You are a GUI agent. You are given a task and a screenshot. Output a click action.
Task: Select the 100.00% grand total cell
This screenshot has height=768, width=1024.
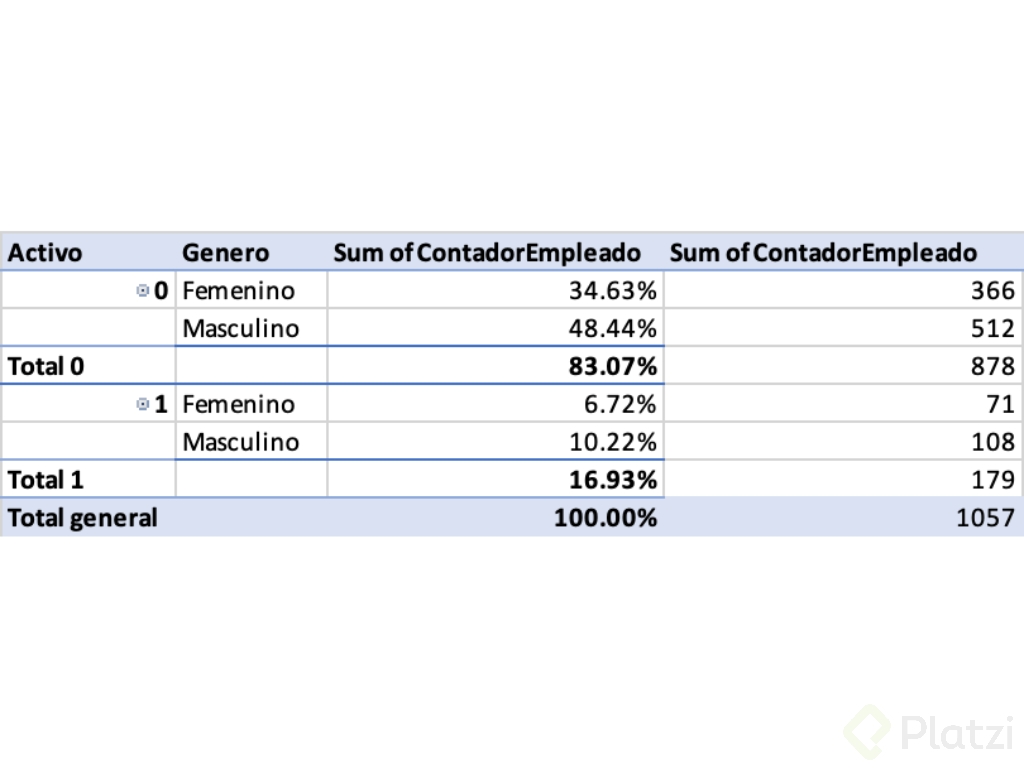606,518
